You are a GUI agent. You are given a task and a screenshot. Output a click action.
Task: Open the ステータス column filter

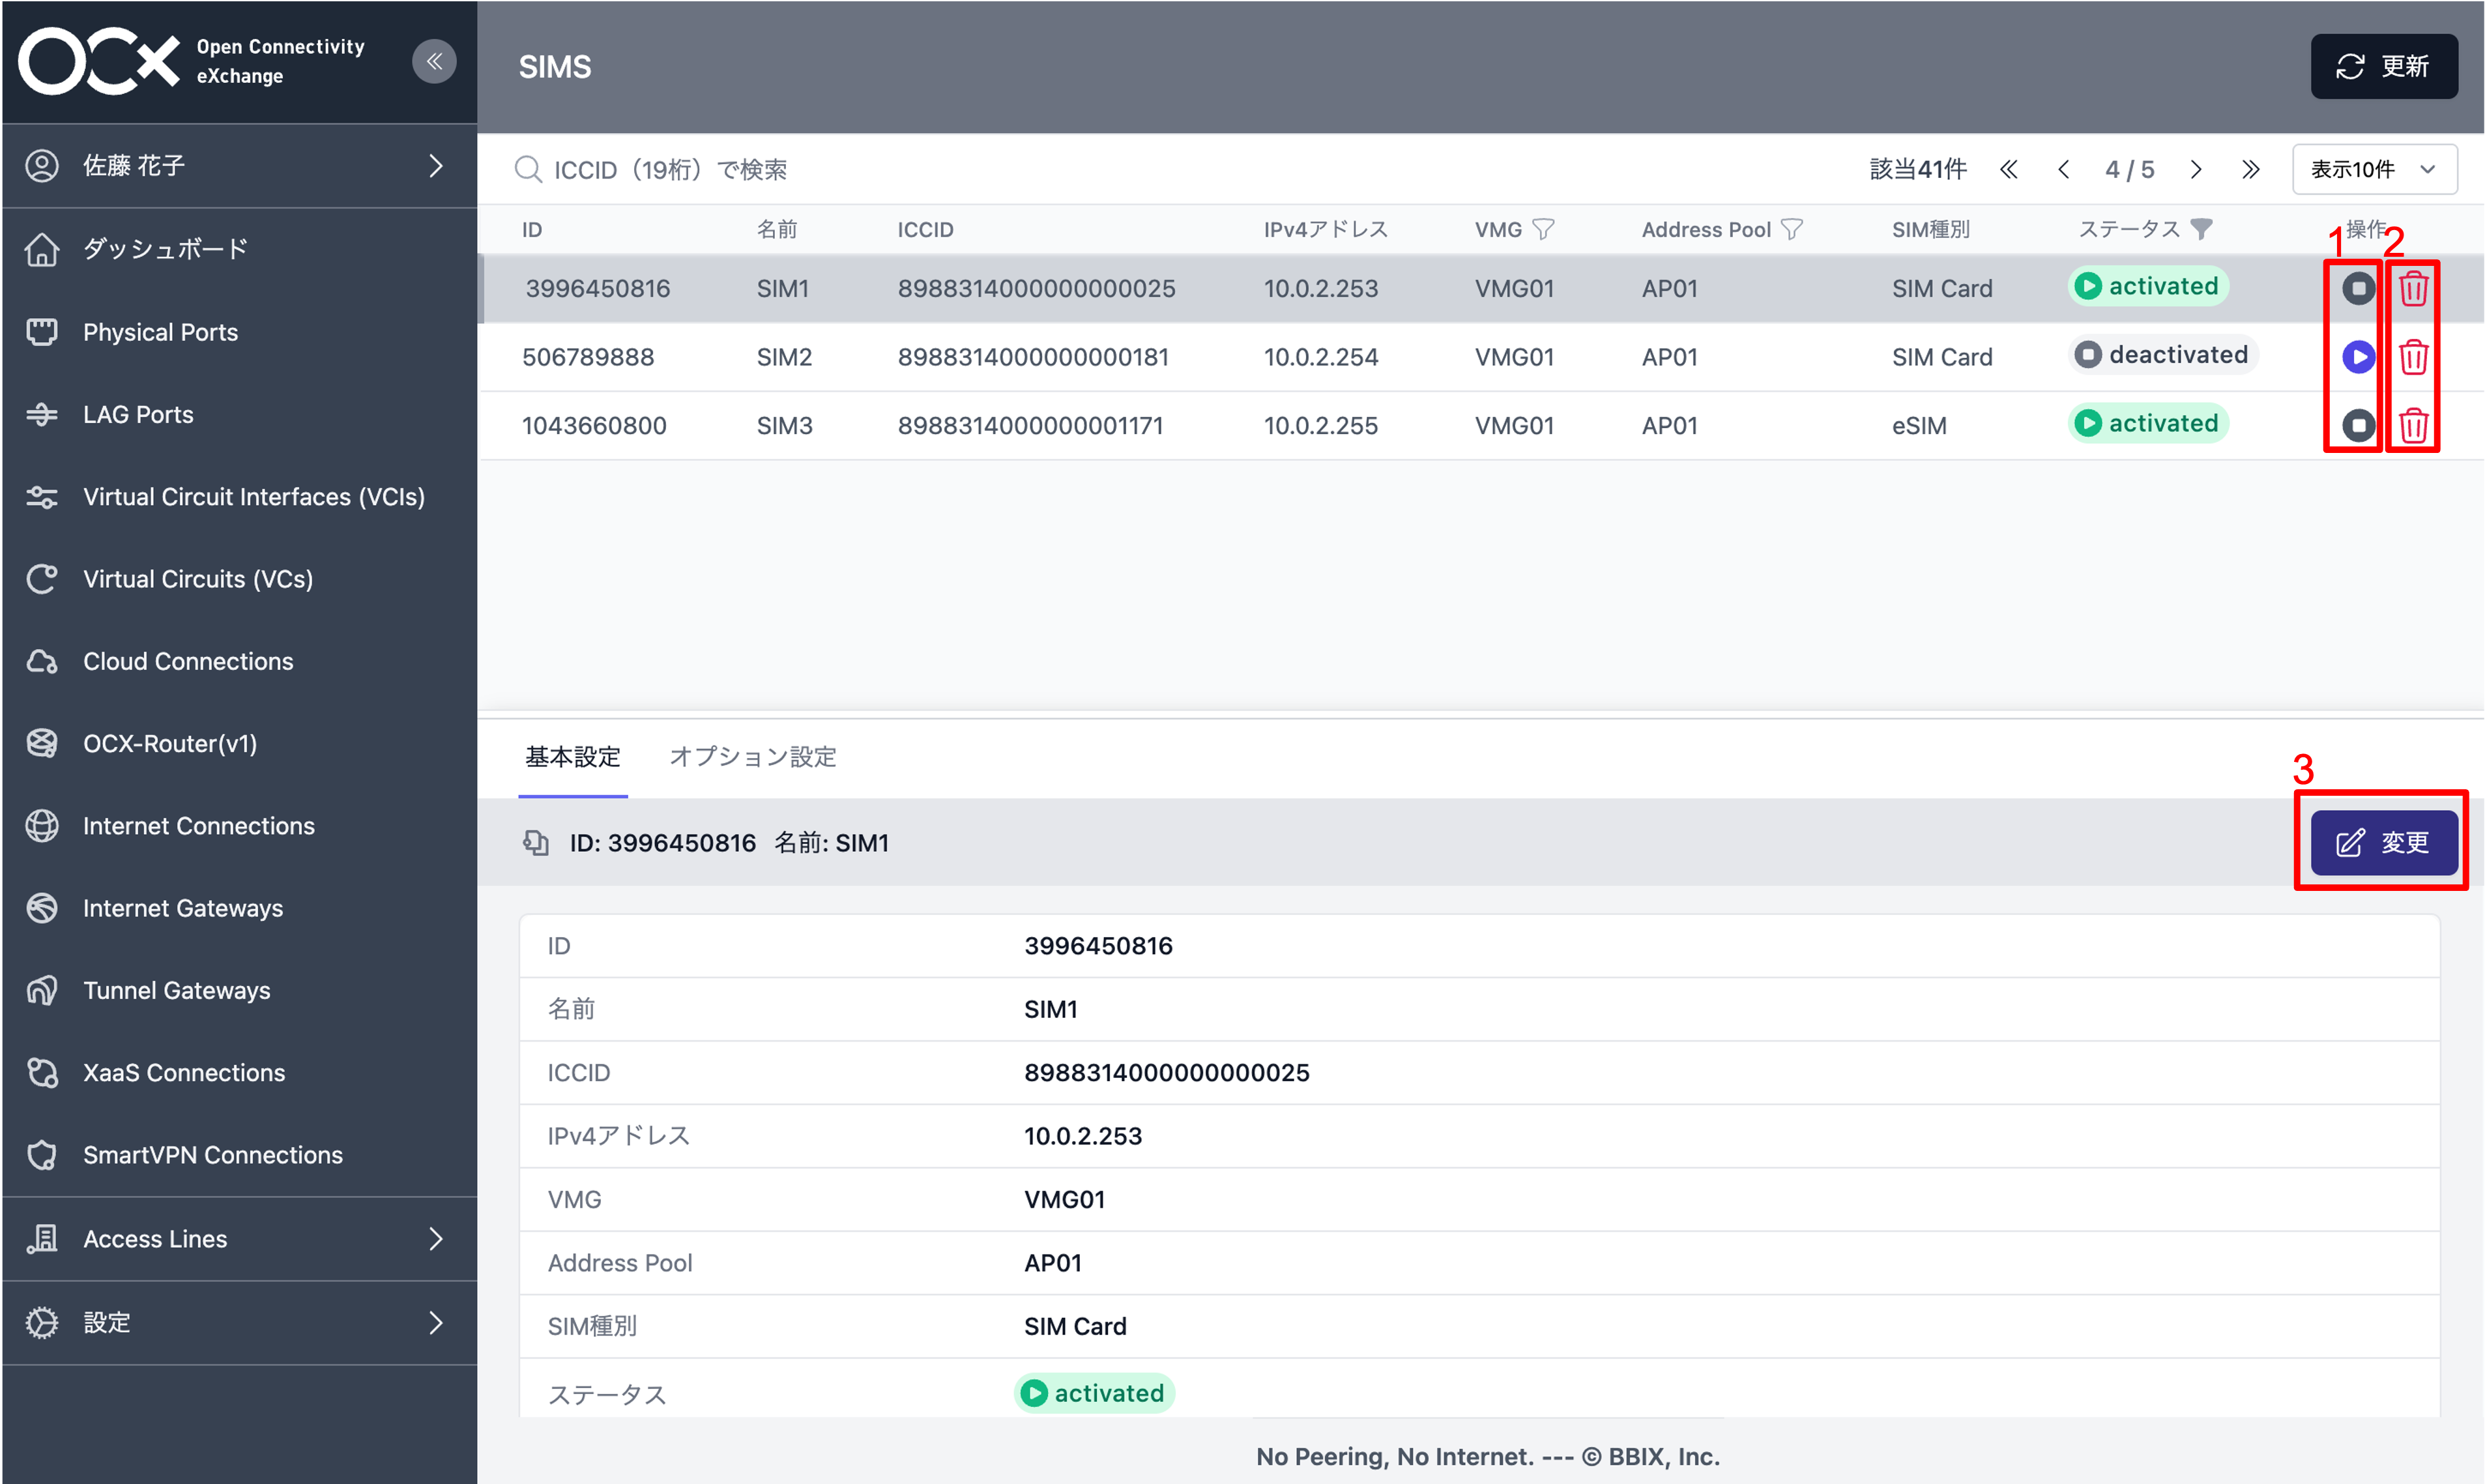(x=2201, y=228)
